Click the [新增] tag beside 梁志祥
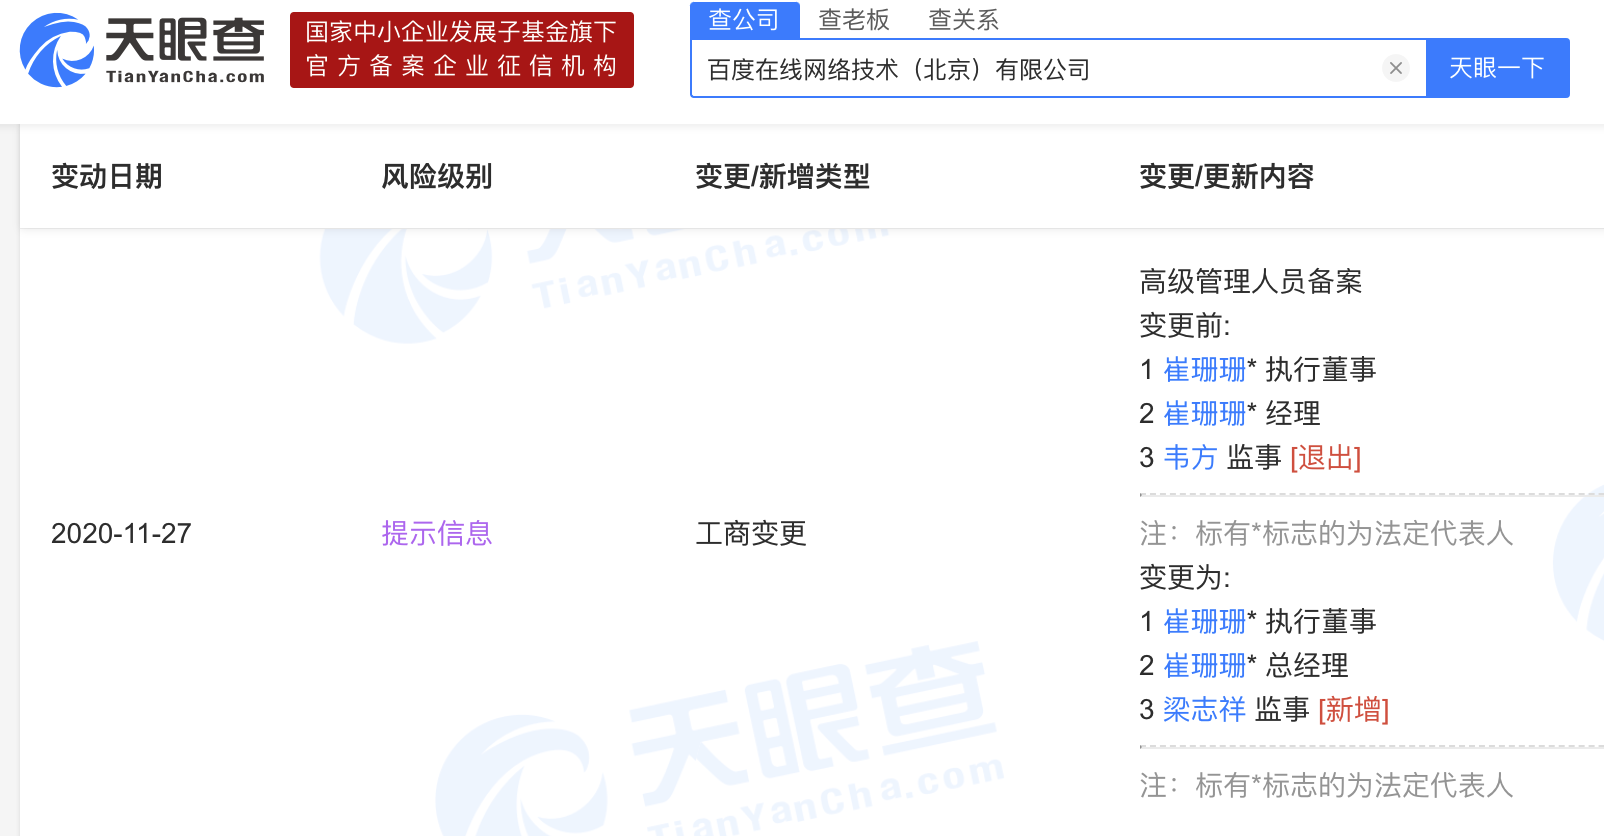Image resolution: width=1604 pixels, height=836 pixels. (1354, 710)
